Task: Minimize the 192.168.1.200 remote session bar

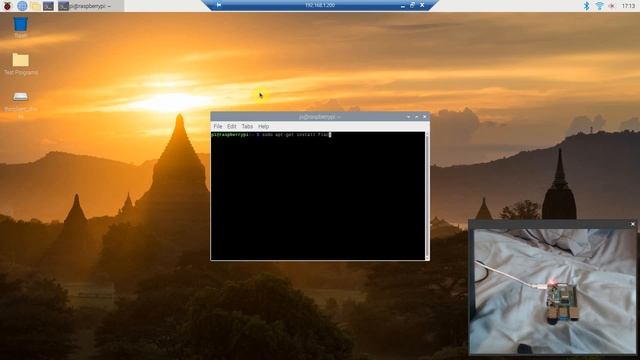Action: [x=402, y=5]
